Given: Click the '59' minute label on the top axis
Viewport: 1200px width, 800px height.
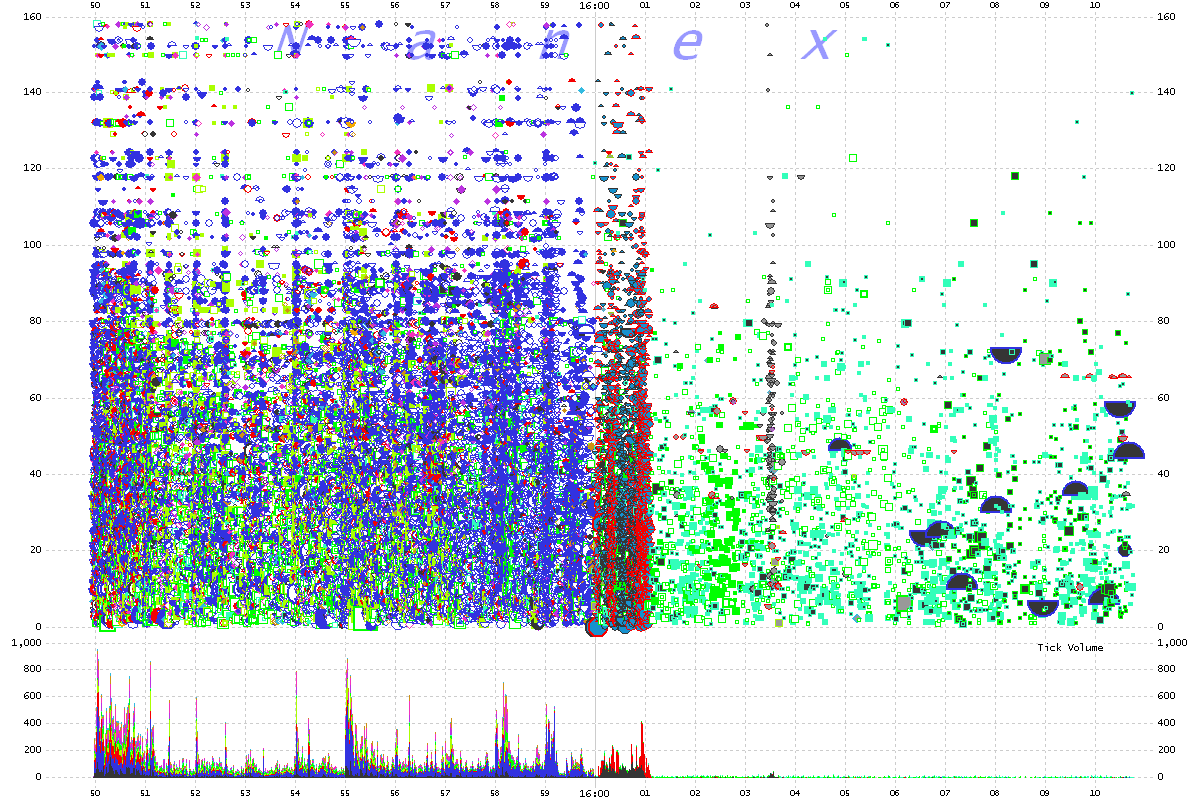Looking at the screenshot, I should pos(545,5).
